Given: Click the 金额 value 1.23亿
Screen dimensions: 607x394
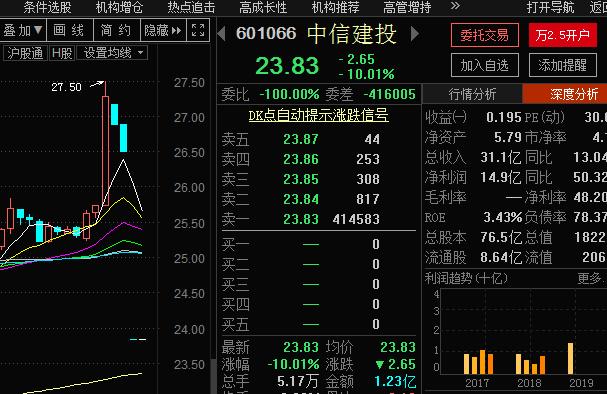Looking at the screenshot, I should click(395, 382).
